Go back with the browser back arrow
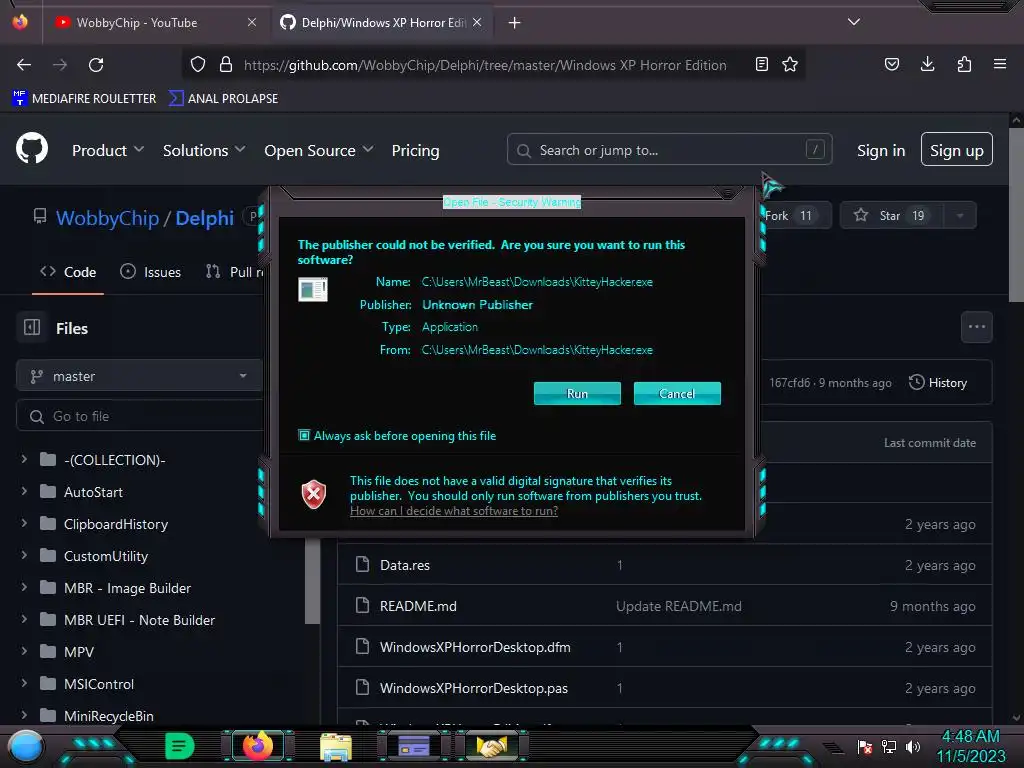This screenshot has width=1024, height=768. coord(24,65)
